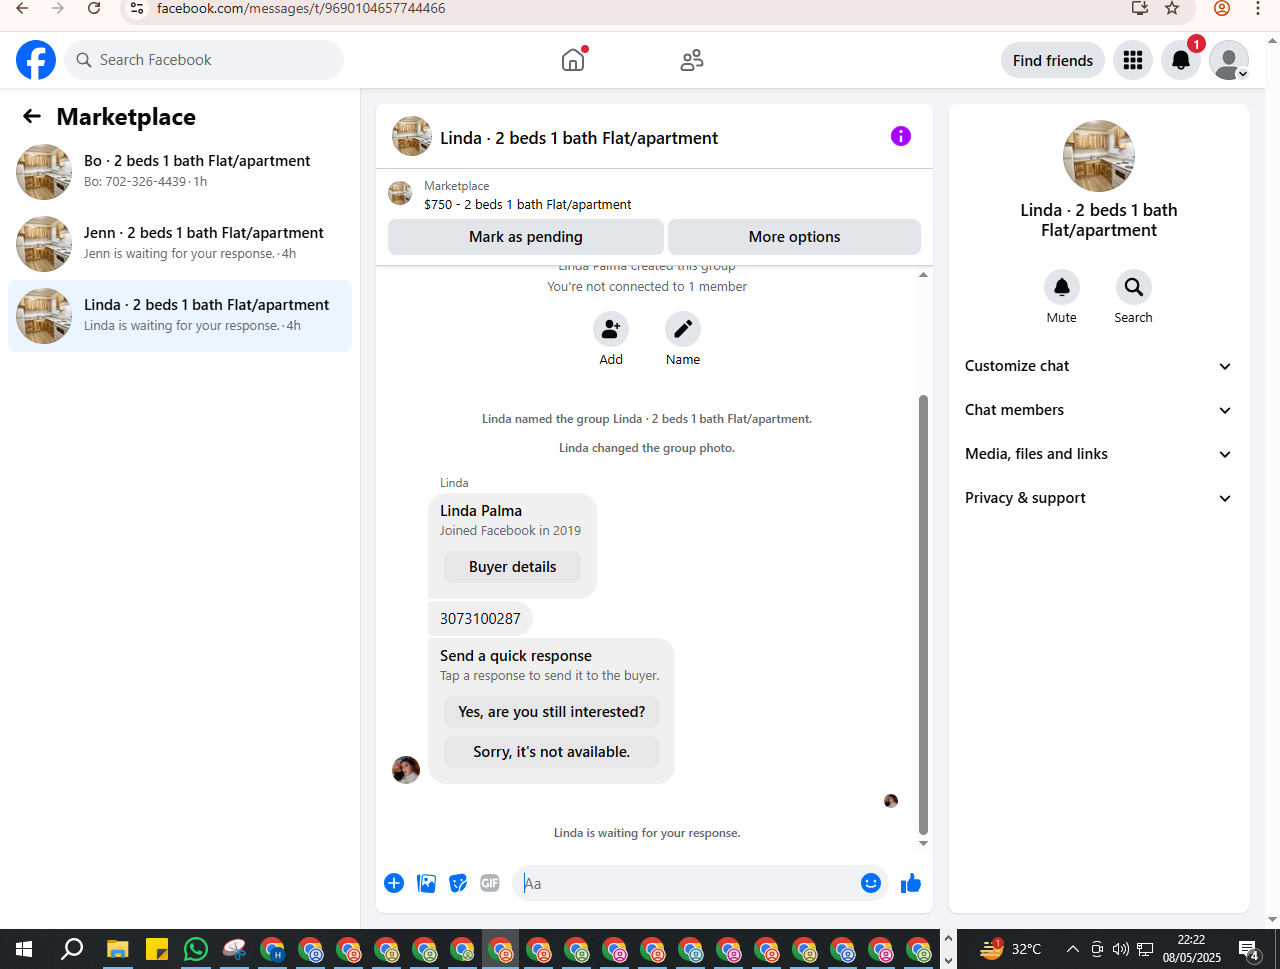Image resolution: width=1280 pixels, height=969 pixels.
Task: Show notifications via the bell icon
Action: click(1181, 60)
